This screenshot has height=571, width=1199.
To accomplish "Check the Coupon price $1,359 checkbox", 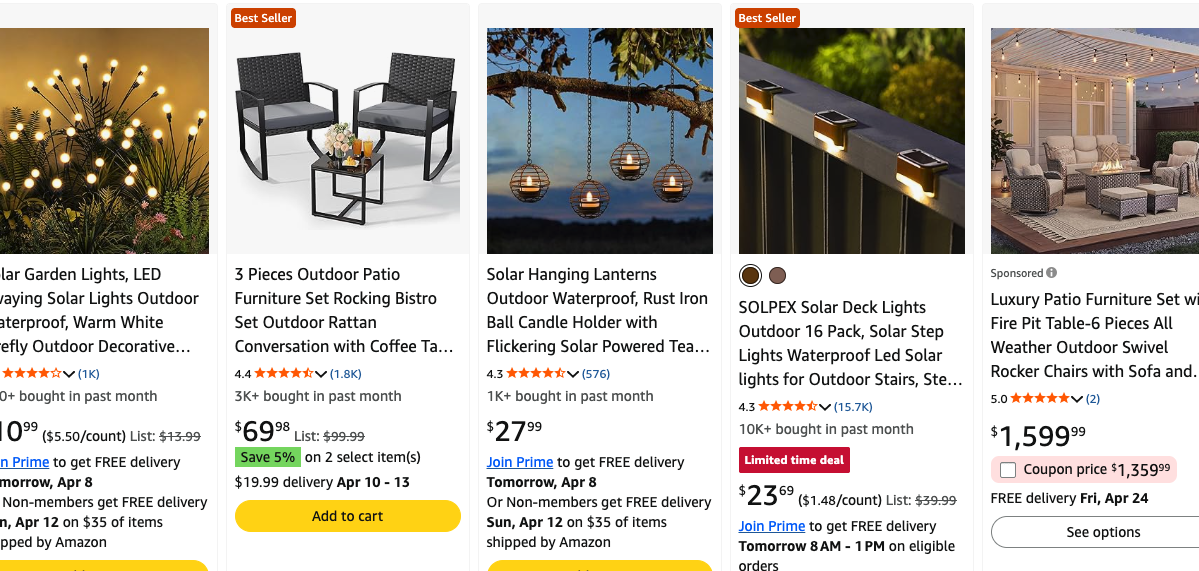I will click(1008, 470).
